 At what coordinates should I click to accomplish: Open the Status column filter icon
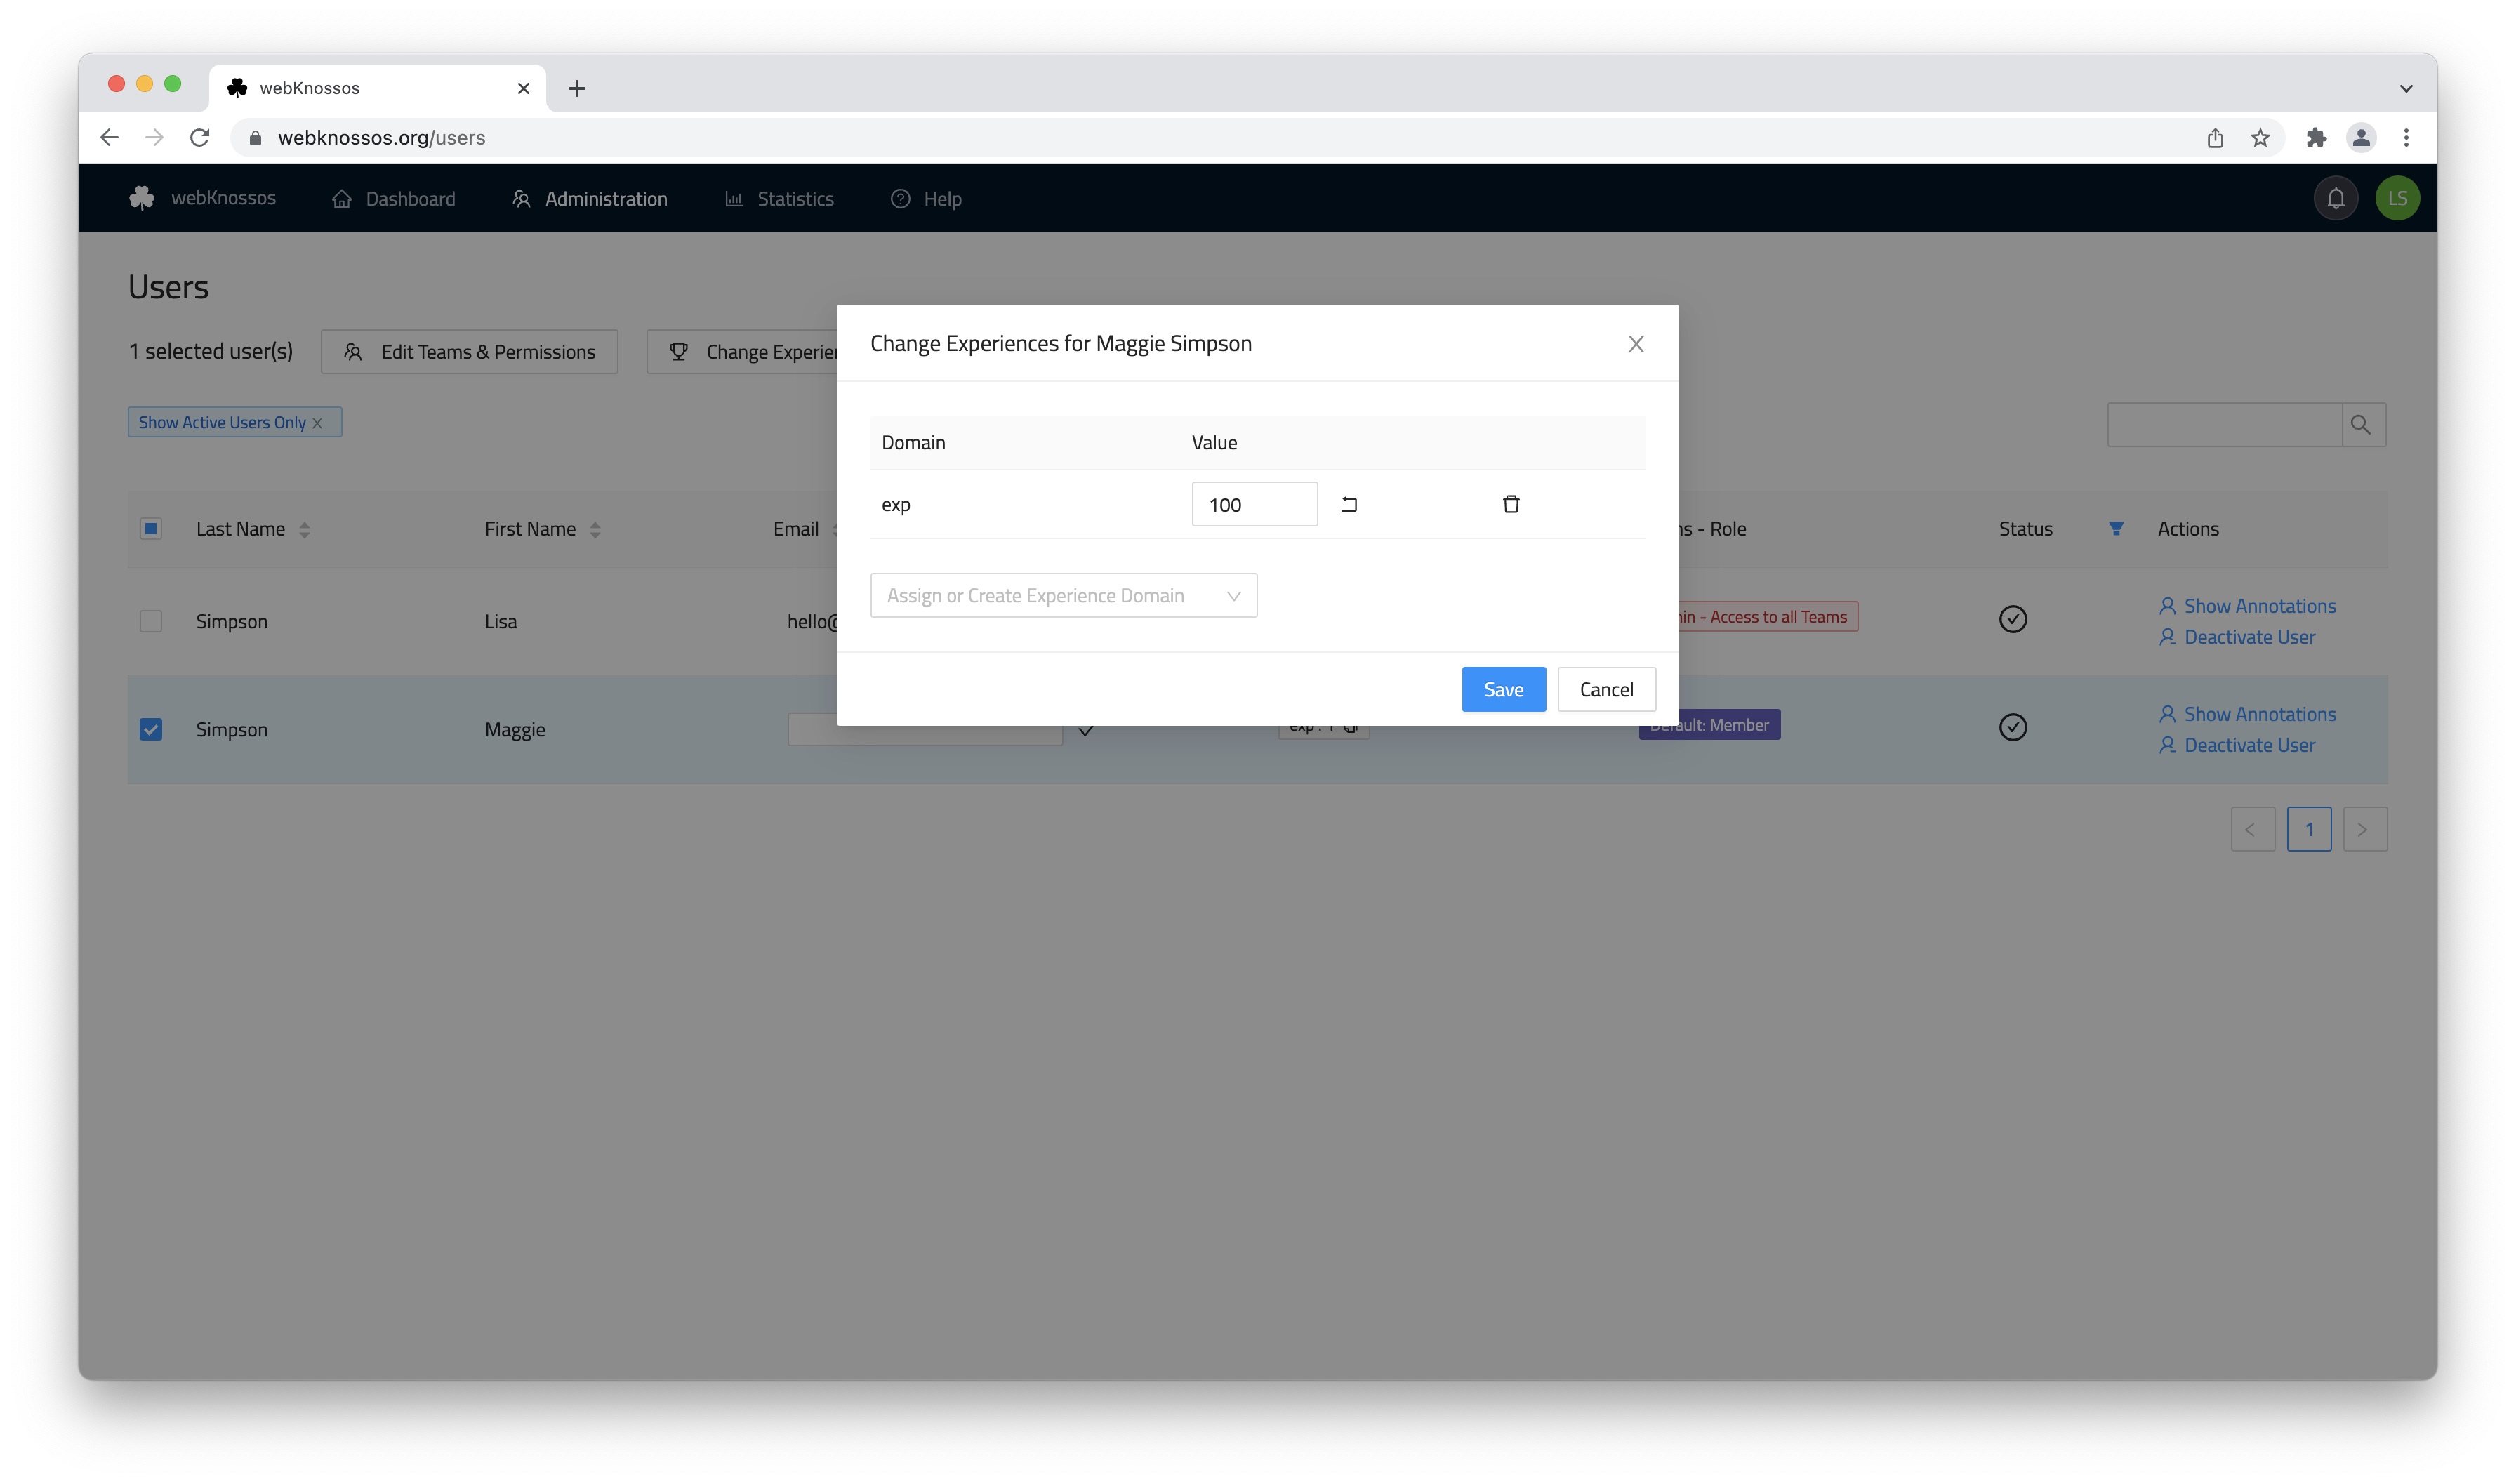(x=2116, y=528)
